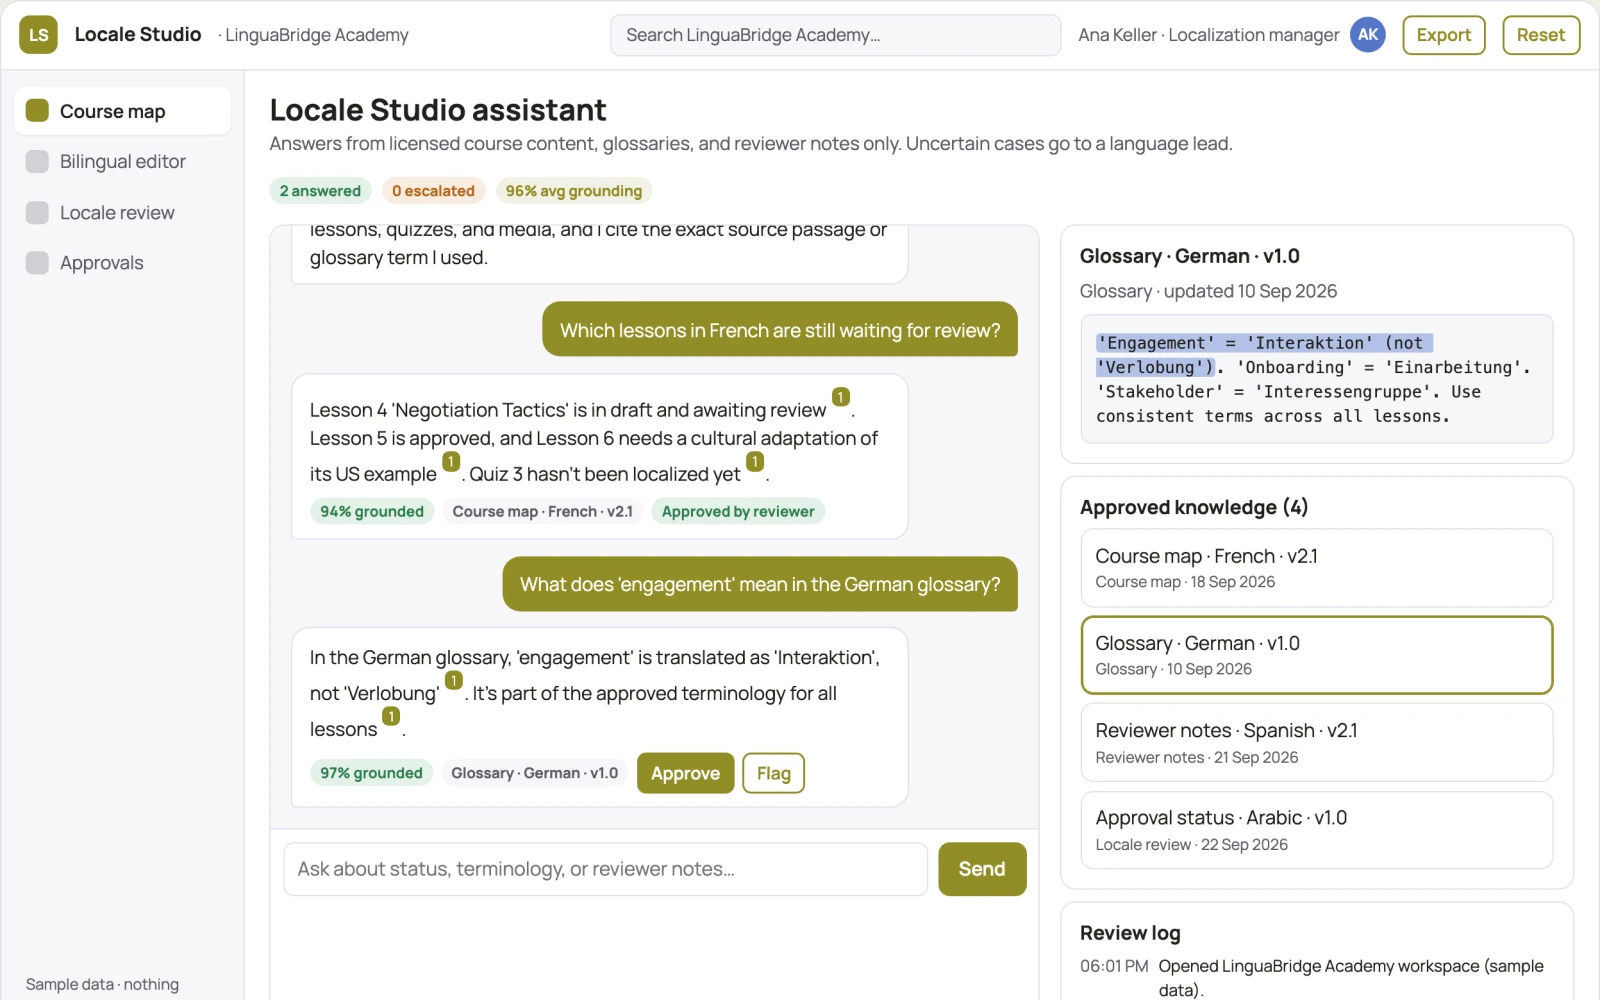Select Glossary · German · v1.0 knowledge card

coord(1316,655)
